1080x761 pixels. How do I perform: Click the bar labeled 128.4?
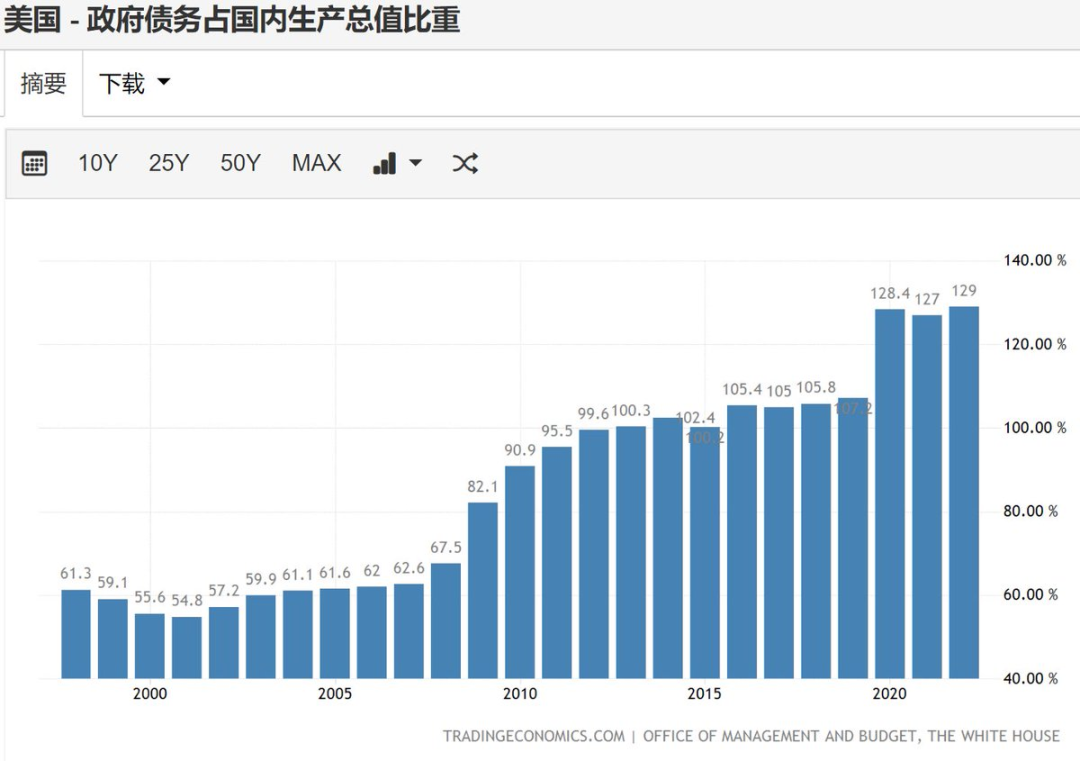coord(890,493)
